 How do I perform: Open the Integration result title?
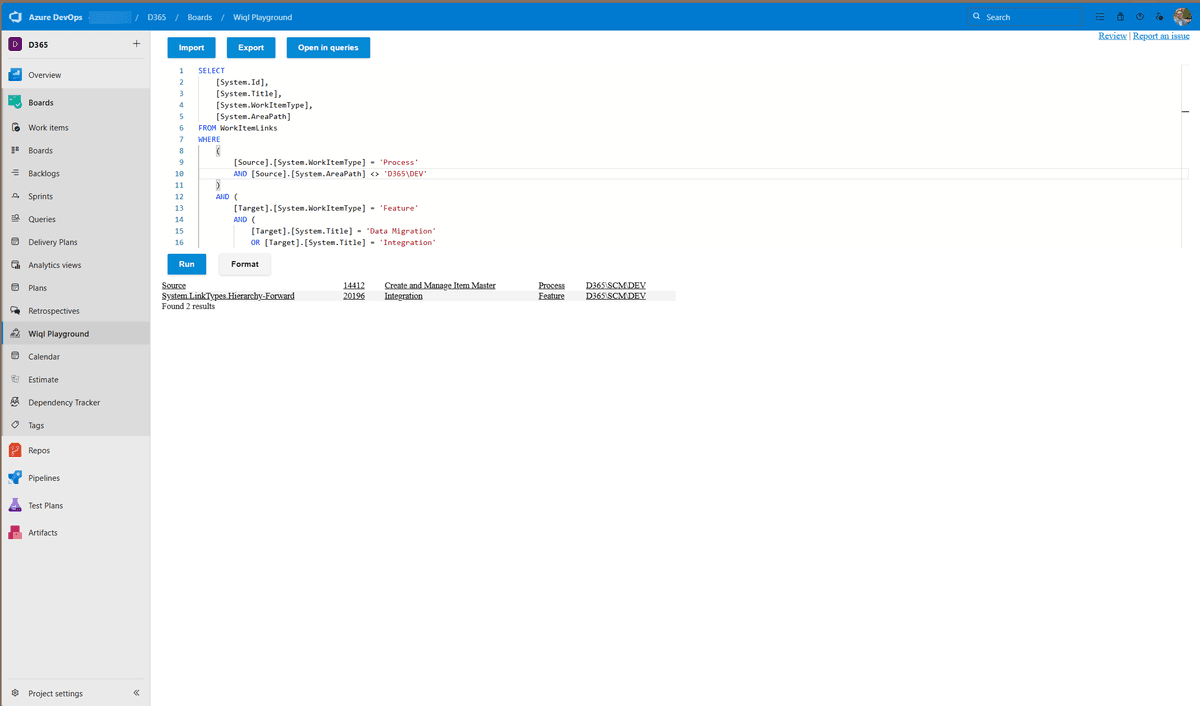coord(403,296)
